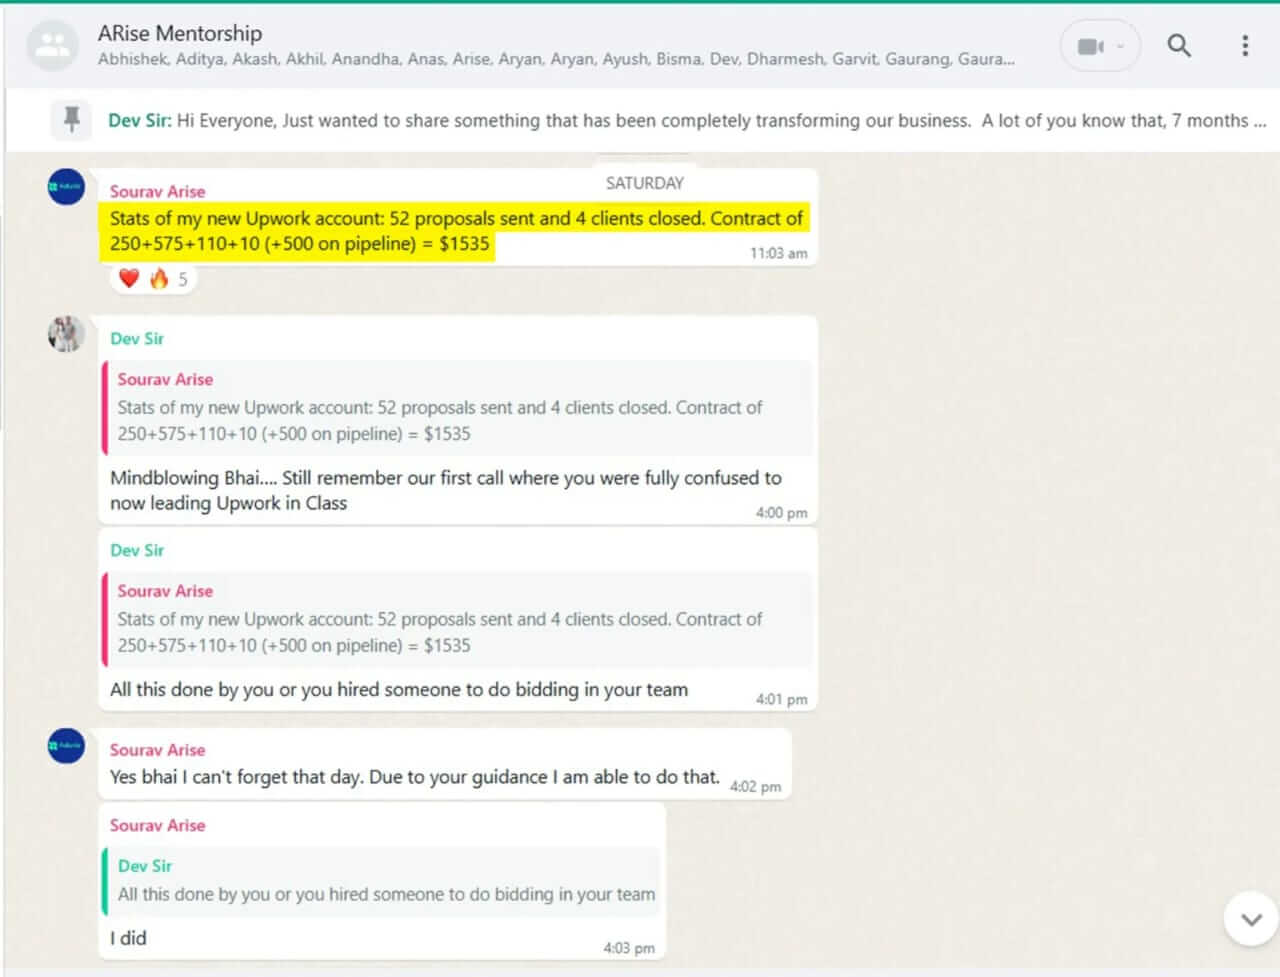1280x977 pixels.
Task: Open the three-dot chat menu
Action: [x=1245, y=46]
